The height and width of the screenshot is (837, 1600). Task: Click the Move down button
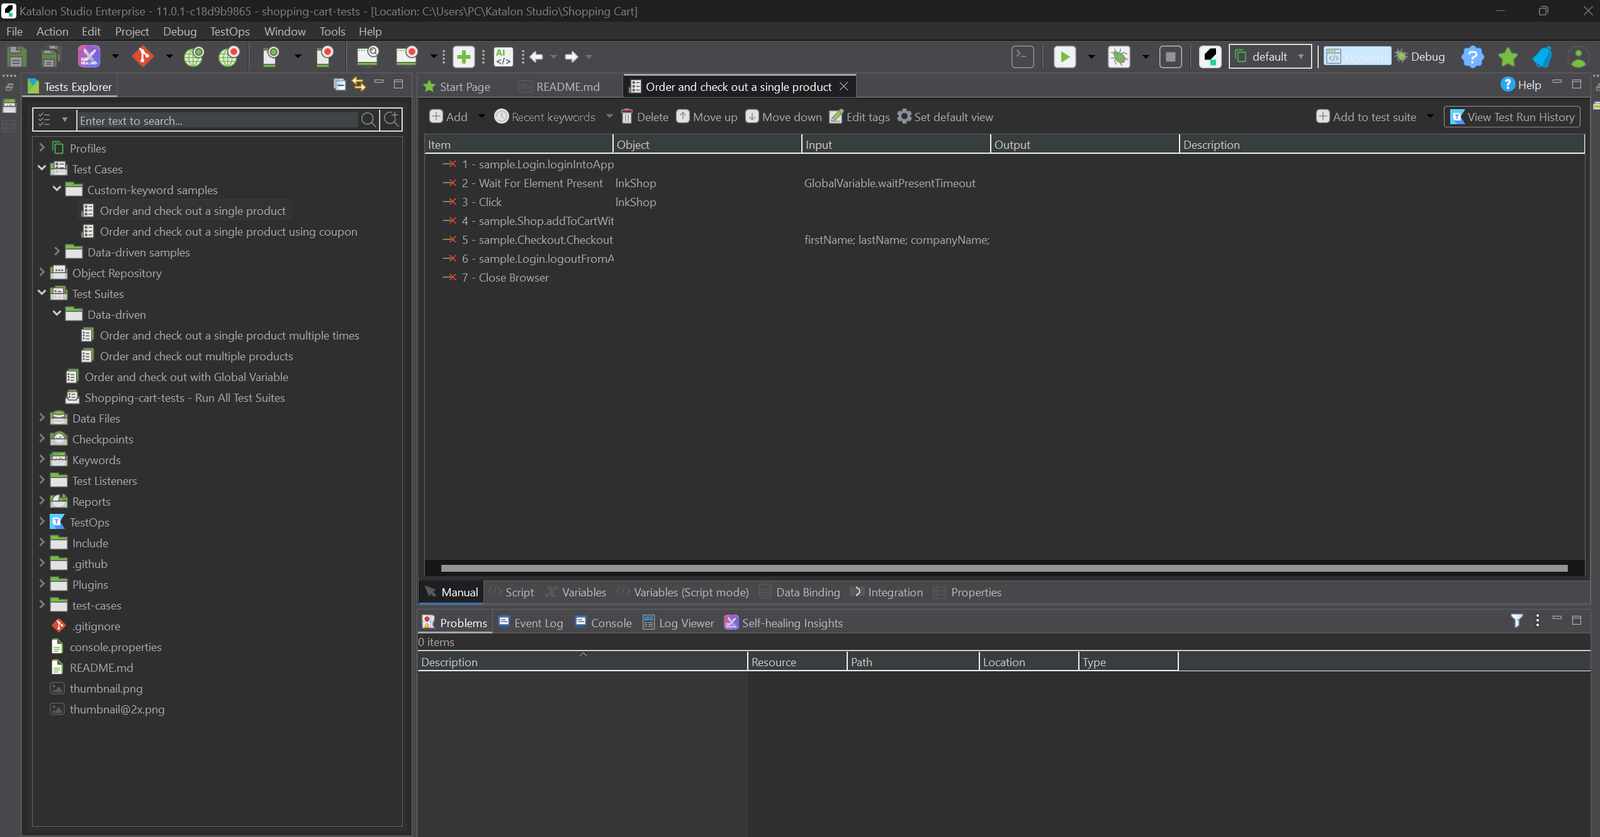pos(784,117)
